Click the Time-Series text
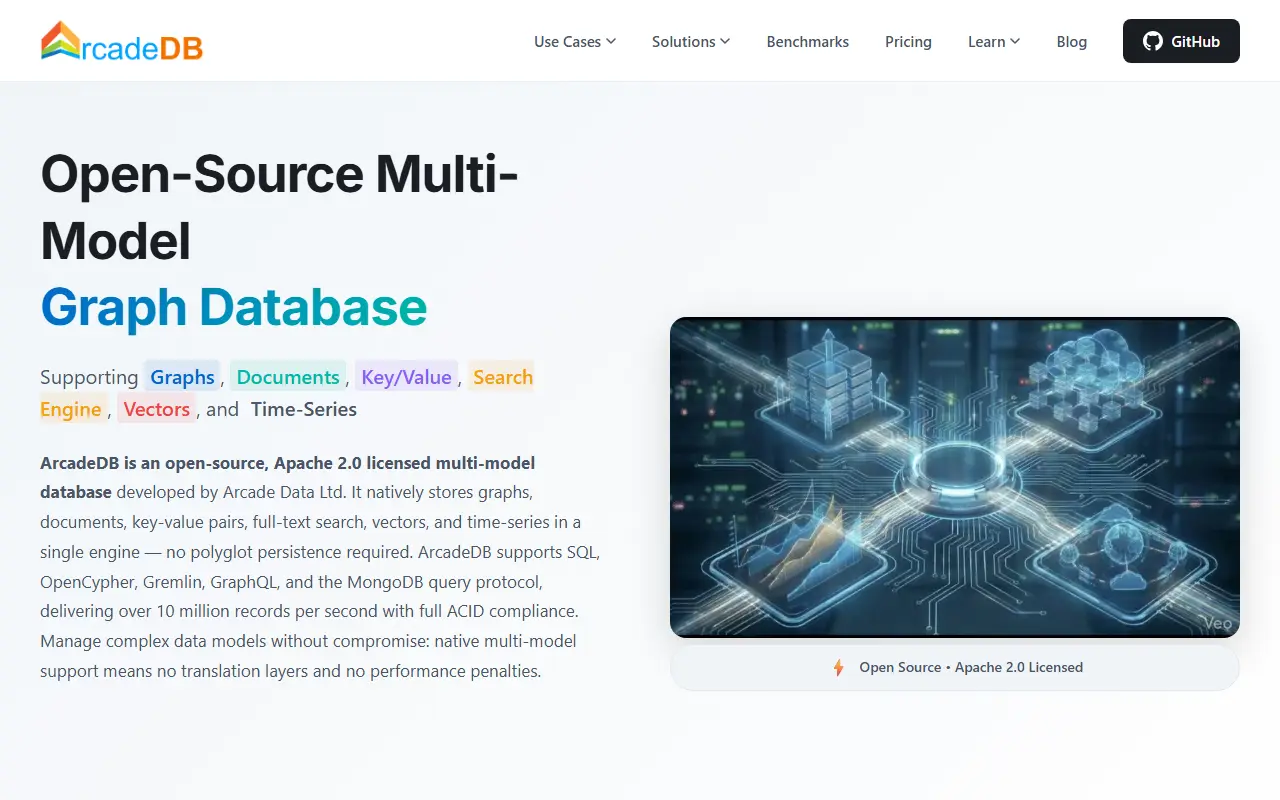Screen dimensions: 1280x800 tap(304, 409)
